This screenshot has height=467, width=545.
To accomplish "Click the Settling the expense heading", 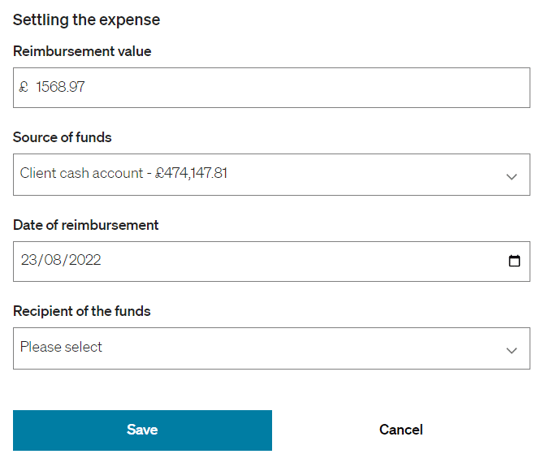I will point(87,20).
